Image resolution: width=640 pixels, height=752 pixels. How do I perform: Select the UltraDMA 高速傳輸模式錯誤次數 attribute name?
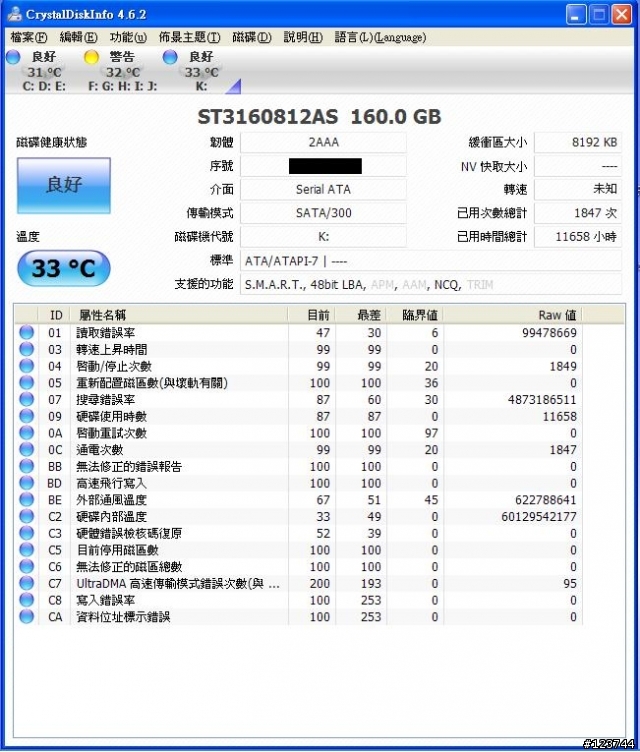[178, 584]
